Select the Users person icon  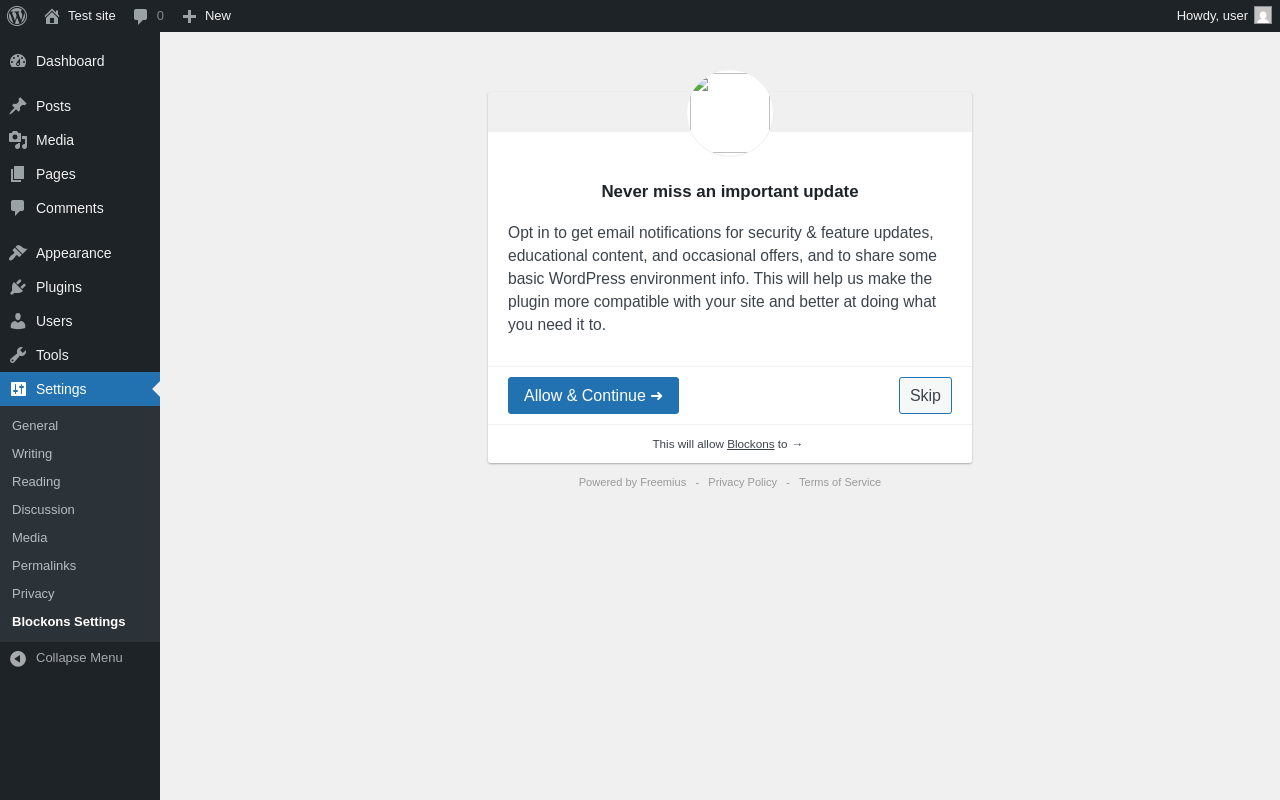tap(18, 321)
